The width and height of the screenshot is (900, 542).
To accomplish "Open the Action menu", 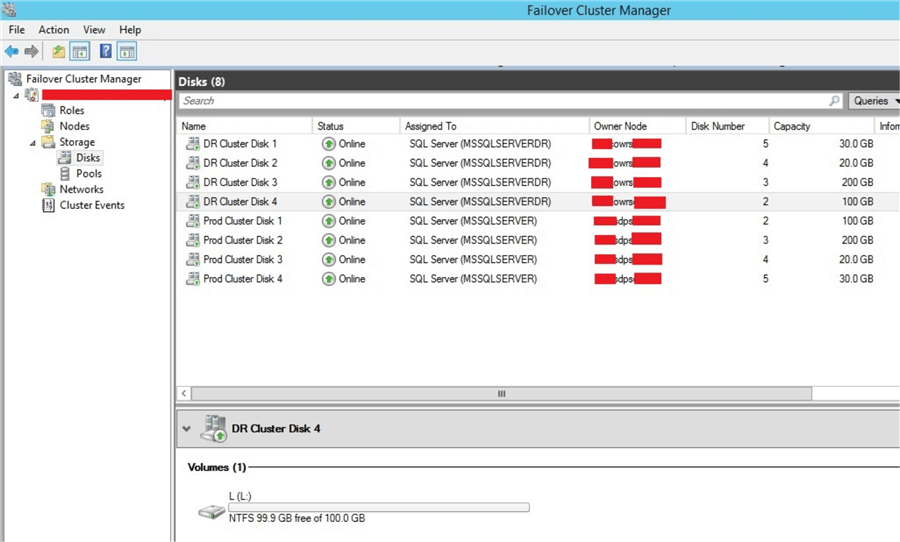I will [x=53, y=29].
